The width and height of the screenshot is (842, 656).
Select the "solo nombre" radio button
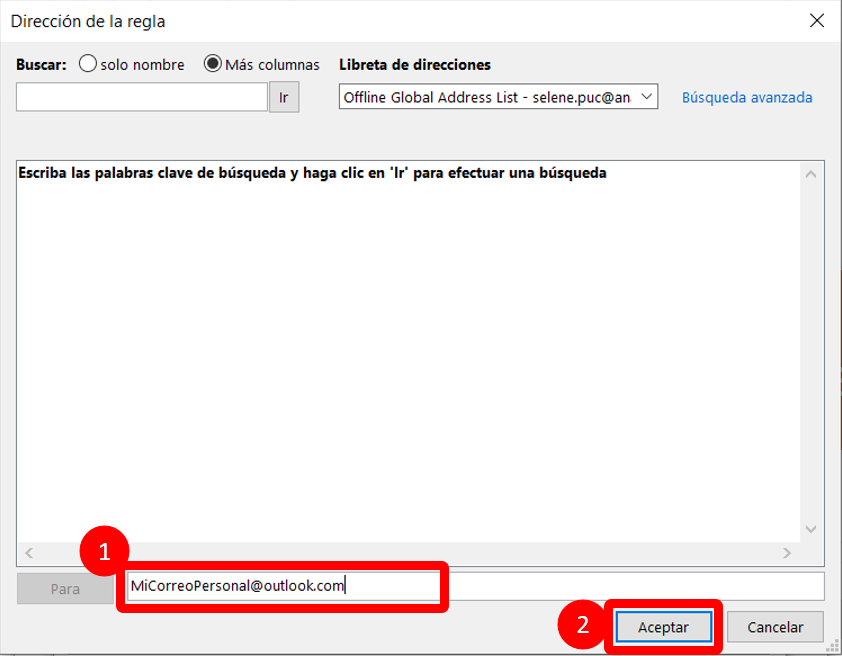click(x=87, y=64)
